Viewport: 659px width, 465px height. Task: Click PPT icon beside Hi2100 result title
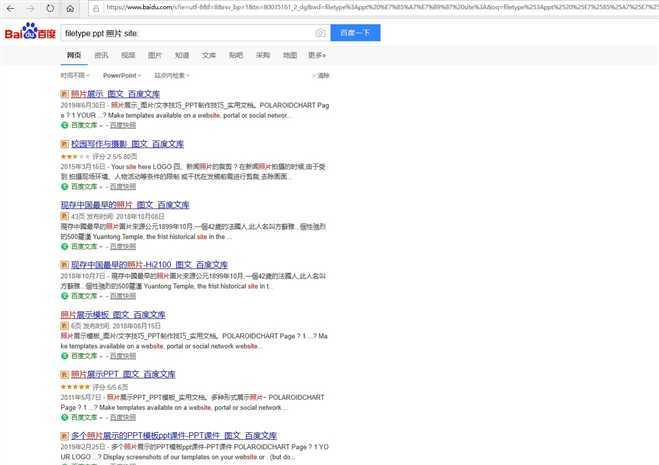(x=64, y=264)
